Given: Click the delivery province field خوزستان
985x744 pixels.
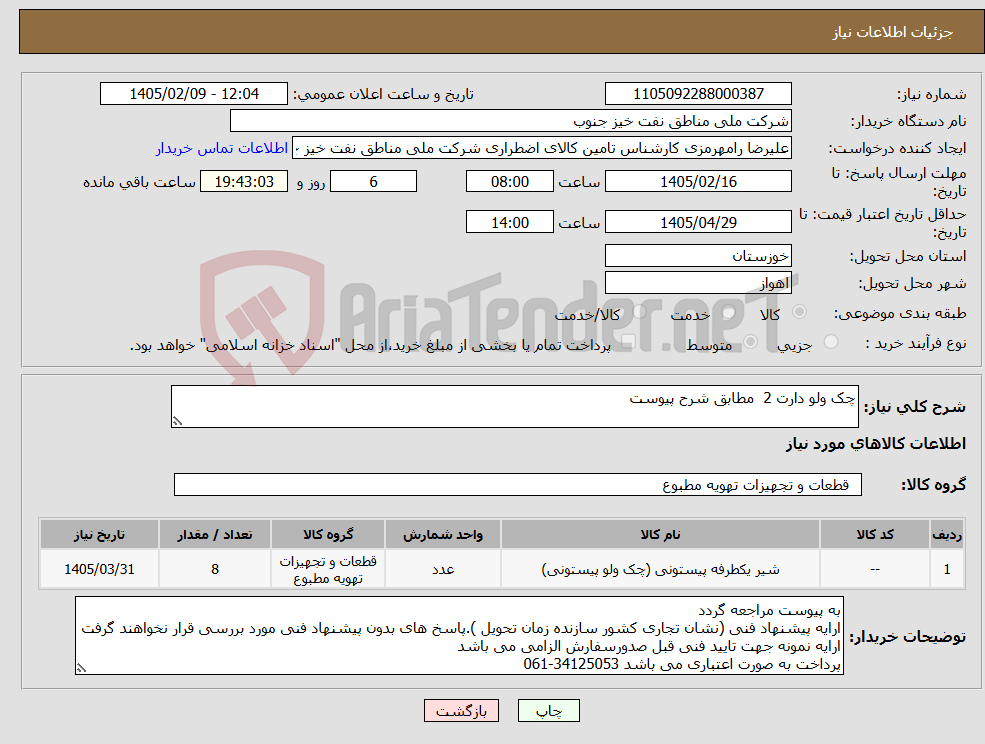Looking at the screenshot, I should click(x=698, y=256).
